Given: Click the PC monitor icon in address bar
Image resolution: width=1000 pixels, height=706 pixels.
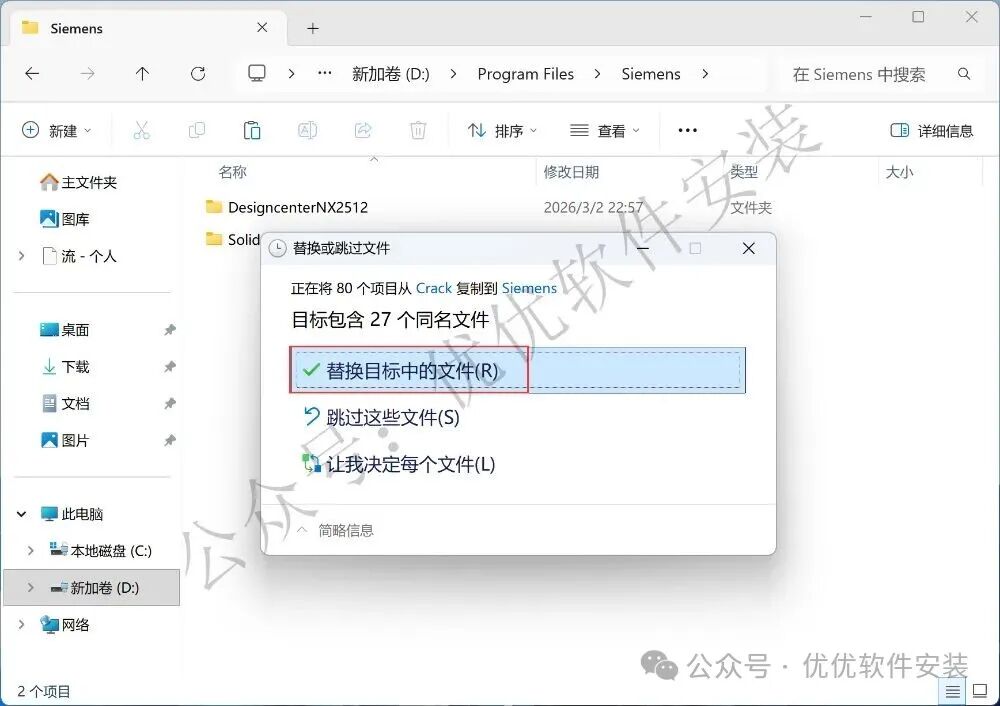Looking at the screenshot, I should 257,73.
